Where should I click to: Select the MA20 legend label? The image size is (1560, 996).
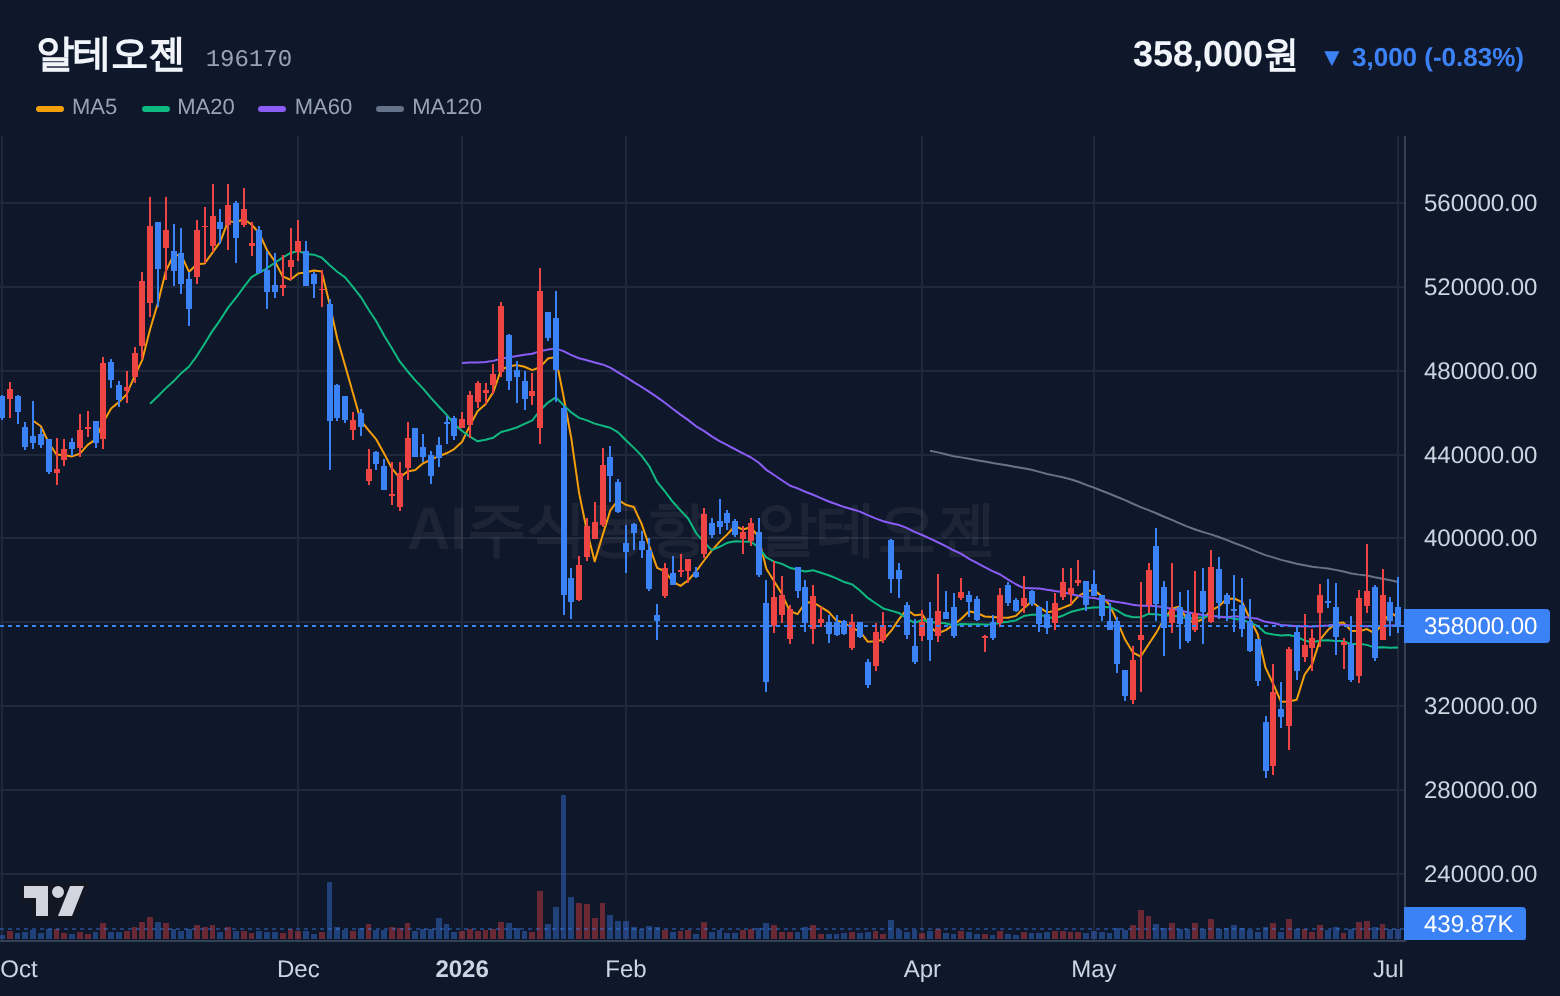pos(206,107)
